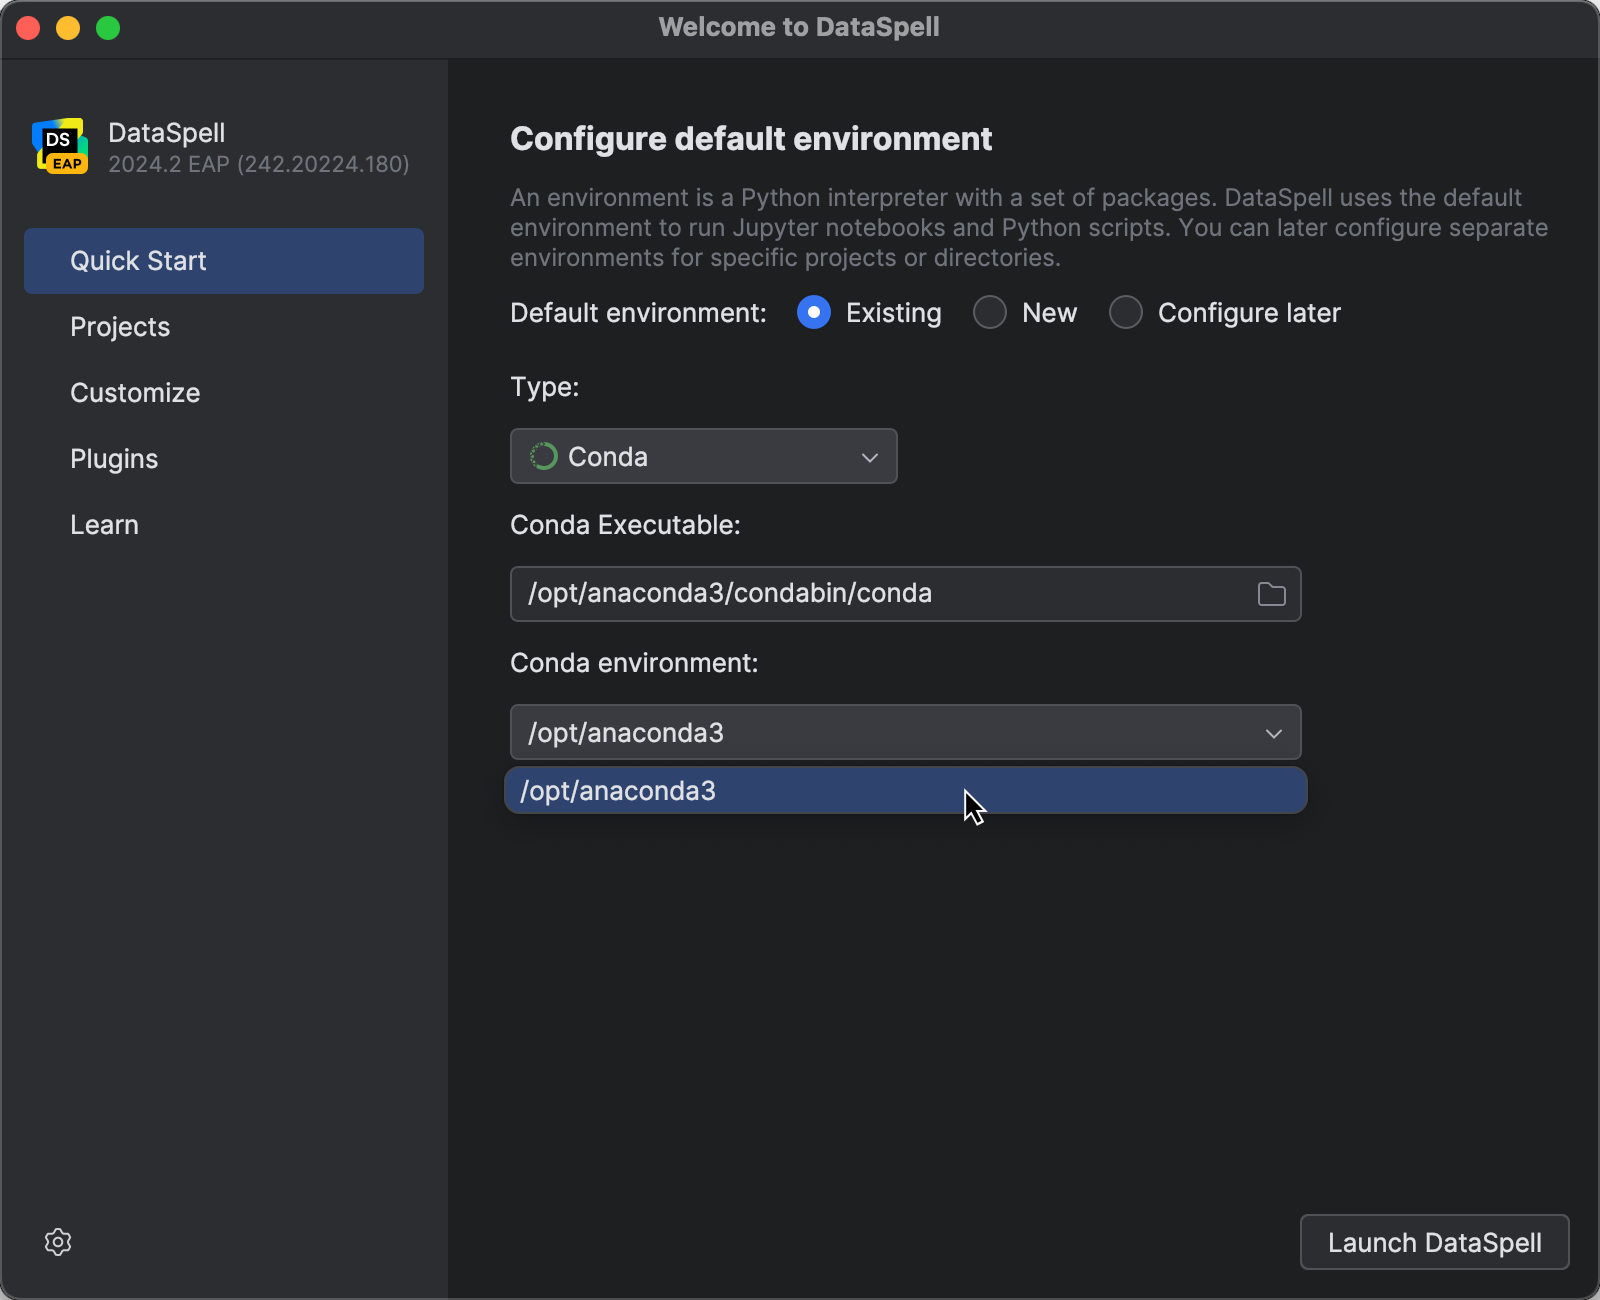Click the Conda spinner icon in Type field
This screenshot has width=1600, height=1300.
pos(543,456)
